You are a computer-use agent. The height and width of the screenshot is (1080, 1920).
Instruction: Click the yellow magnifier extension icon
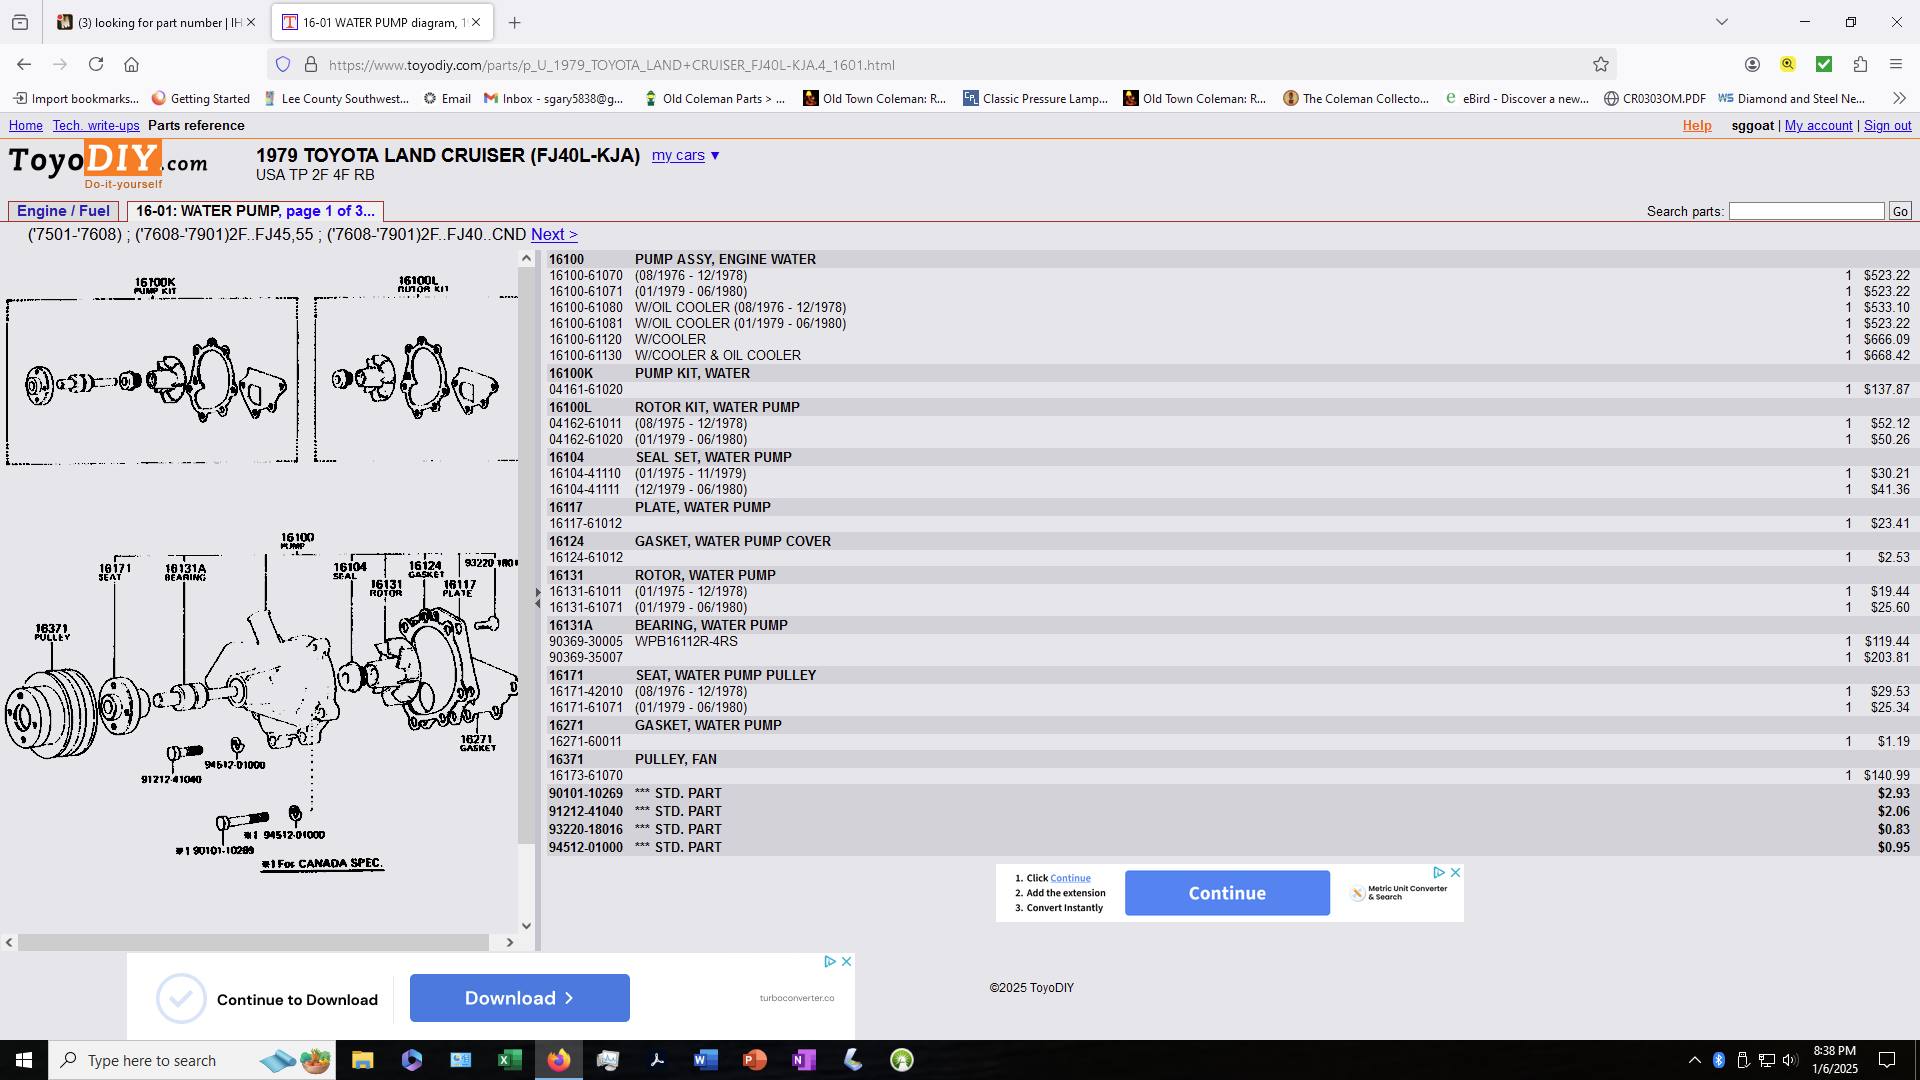click(x=1788, y=64)
